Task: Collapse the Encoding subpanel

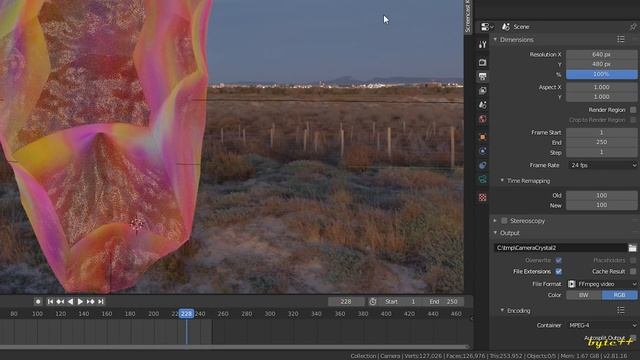Action: [x=502, y=311]
